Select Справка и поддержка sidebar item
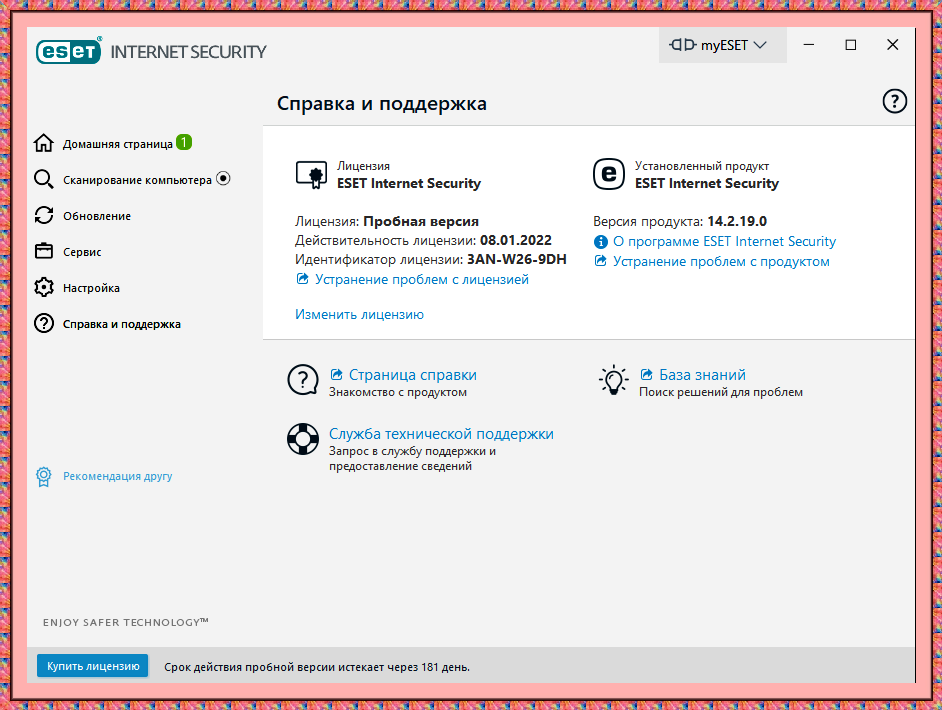This screenshot has height=710, width=942. (121, 324)
